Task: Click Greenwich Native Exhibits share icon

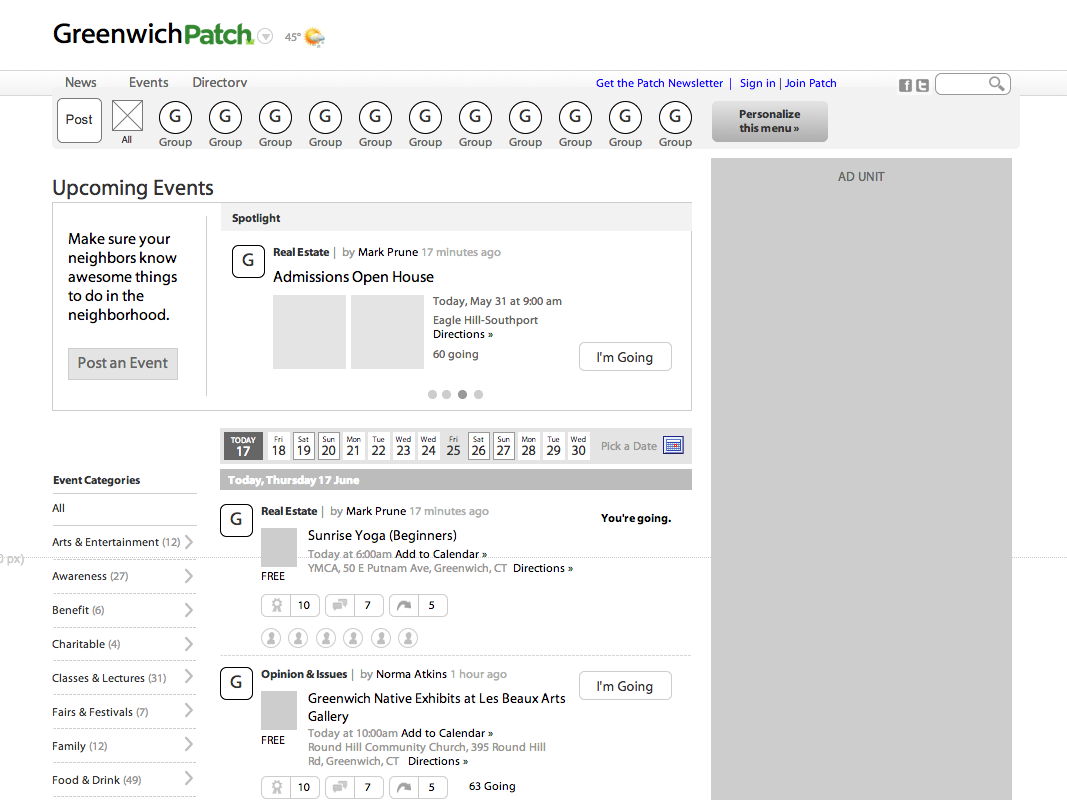Action: [x=404, y=787]
